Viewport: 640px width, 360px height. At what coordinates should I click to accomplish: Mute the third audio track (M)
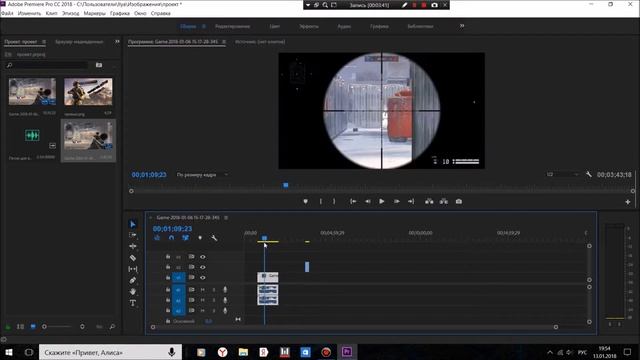[202, 311]
